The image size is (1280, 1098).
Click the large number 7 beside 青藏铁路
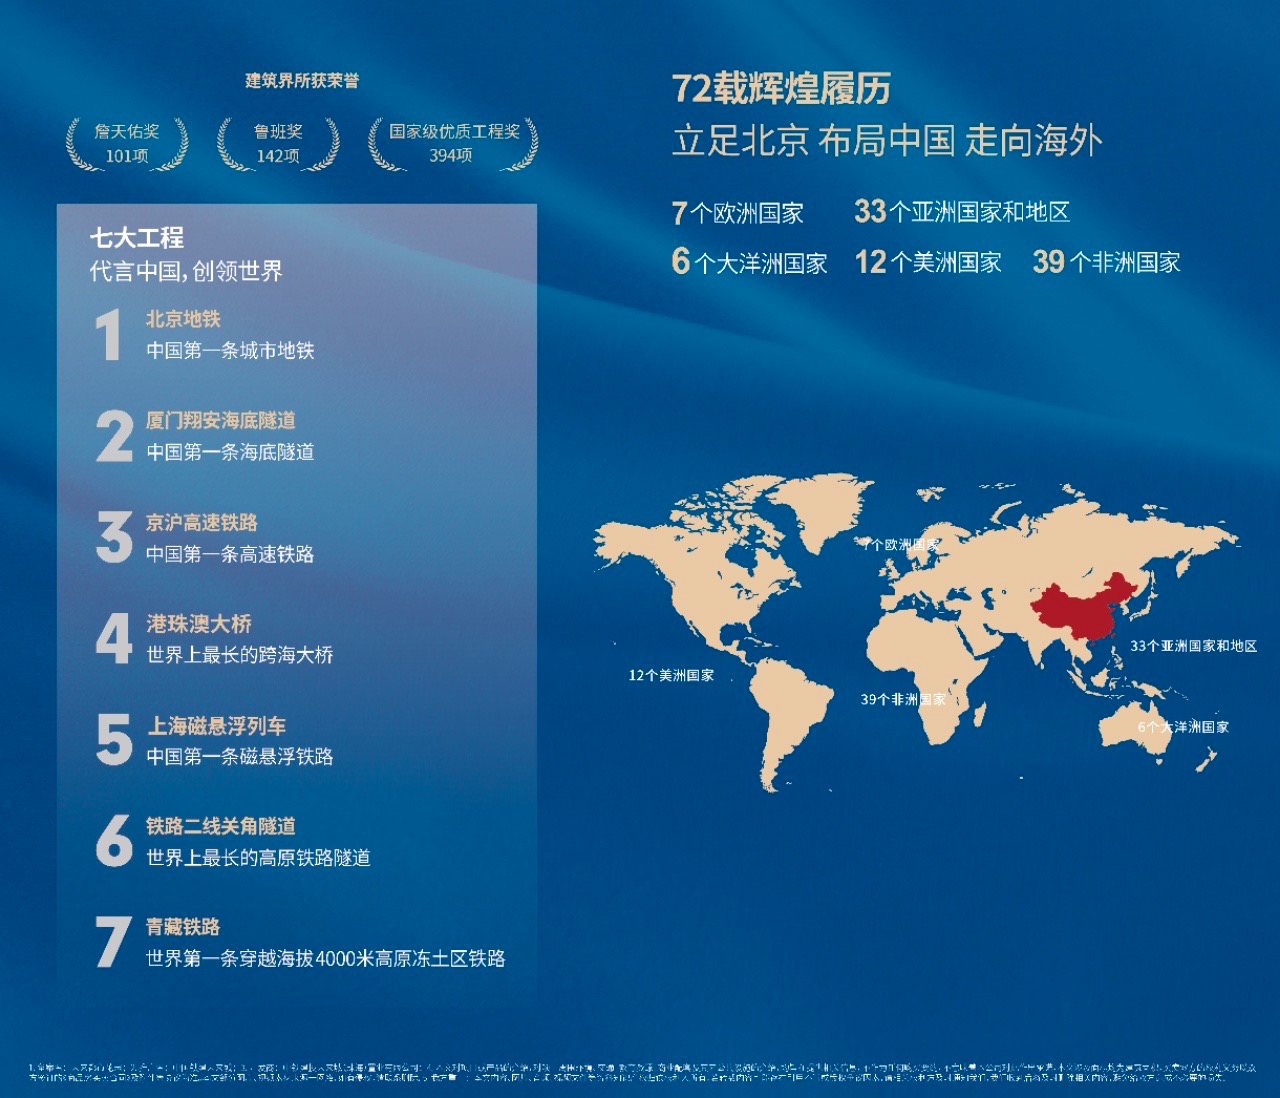pyautogui.click(x=113, y=942)
